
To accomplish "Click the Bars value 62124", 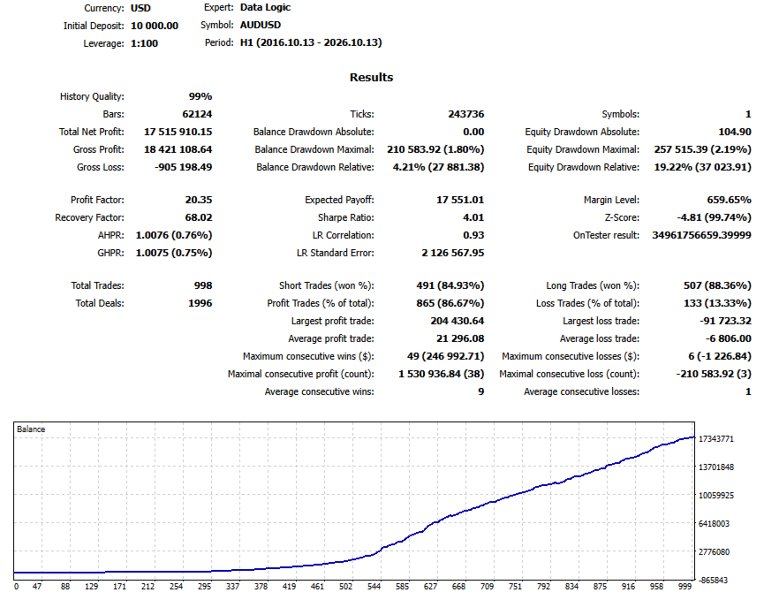I will click(x=197, y=114).
